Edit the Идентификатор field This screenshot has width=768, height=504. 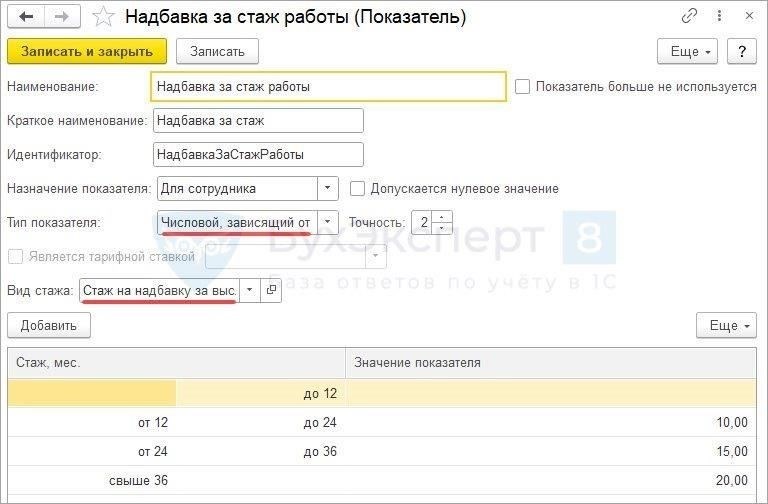pos(258,155)
